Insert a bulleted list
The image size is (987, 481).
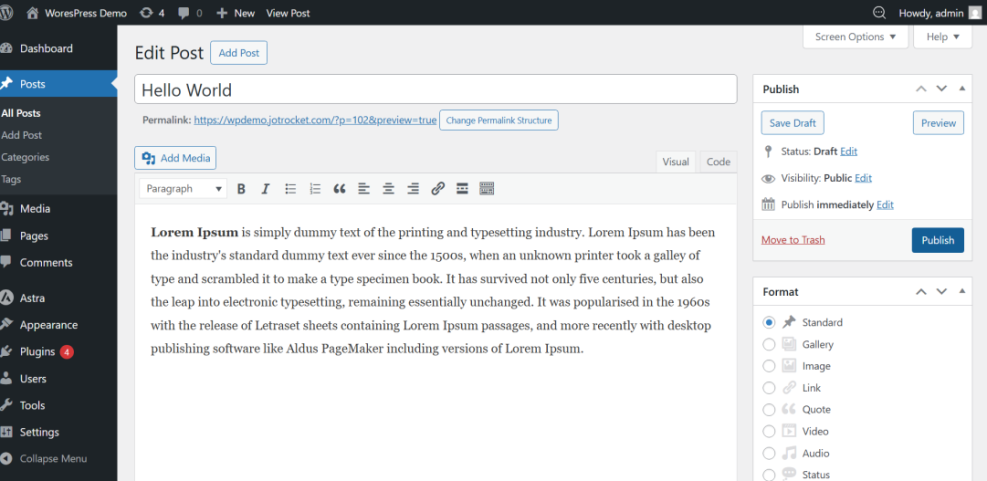[290, 188]
